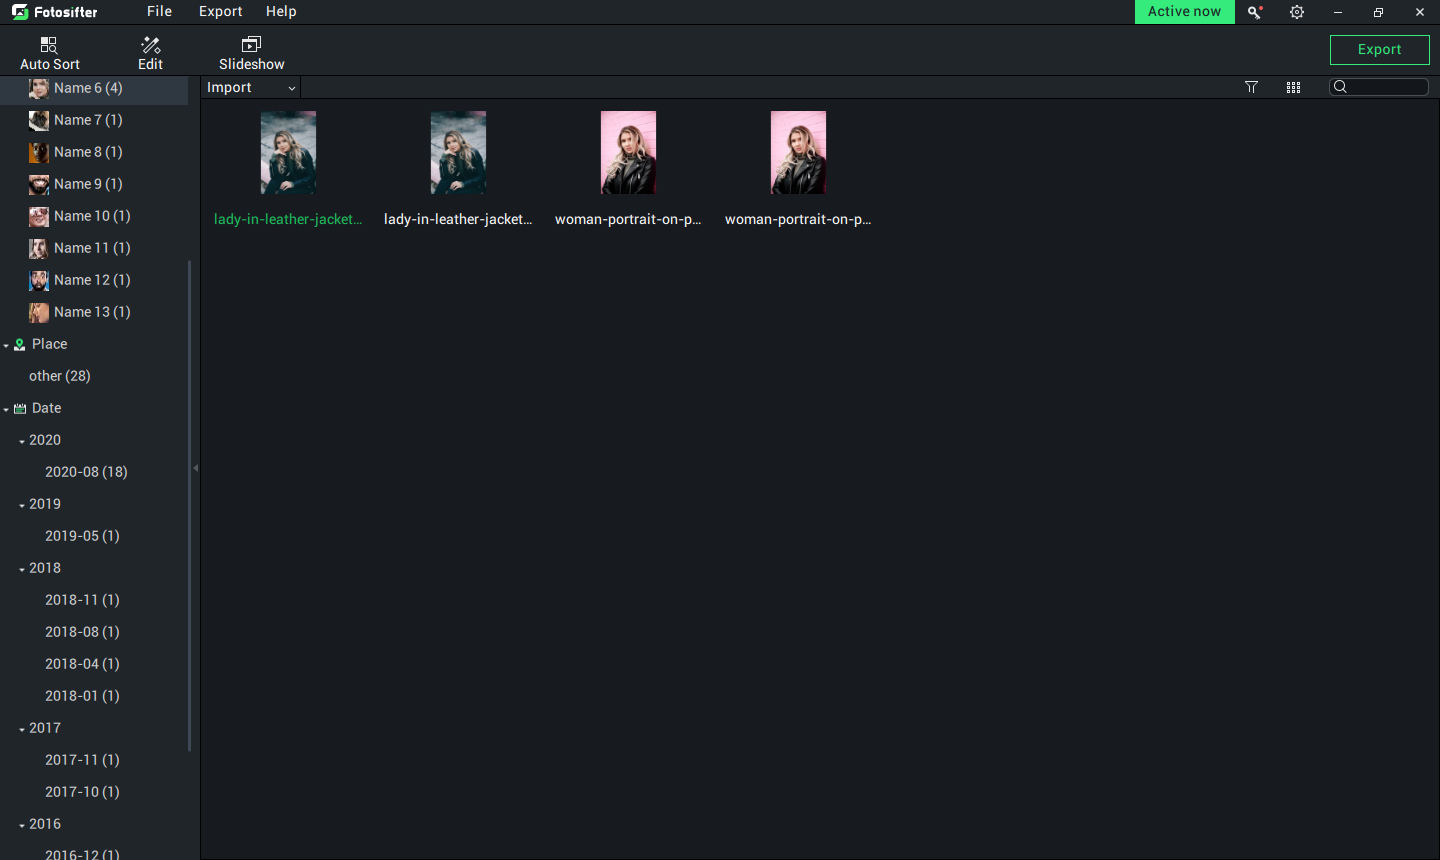Collapse the Date section arrow
The image size is (1440, 860).
(x=6, y=410)
